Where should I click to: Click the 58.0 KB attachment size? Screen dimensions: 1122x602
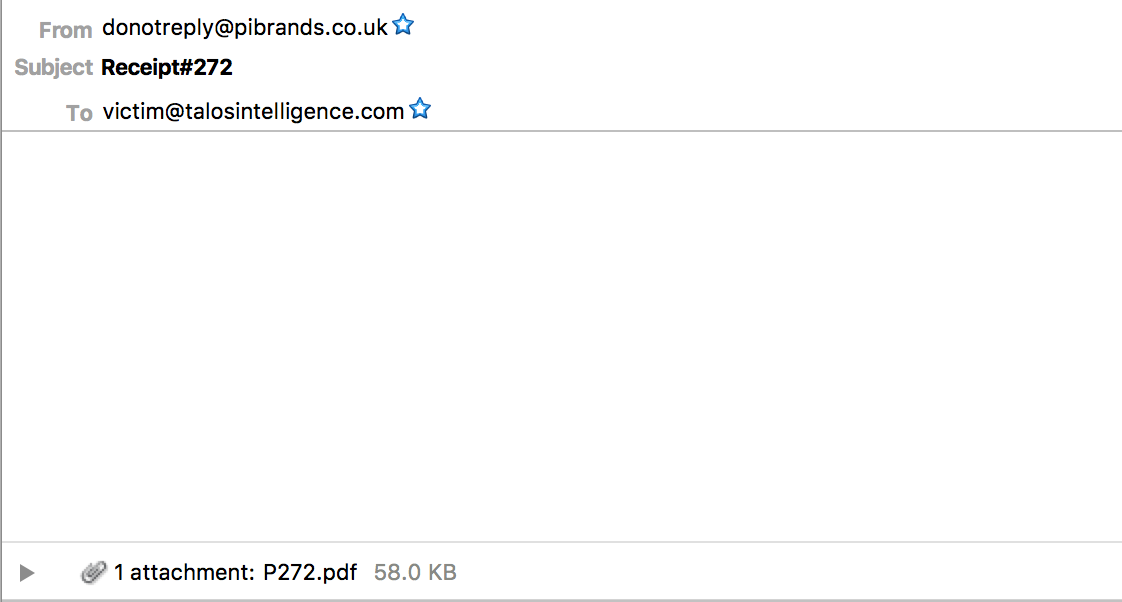415,572
